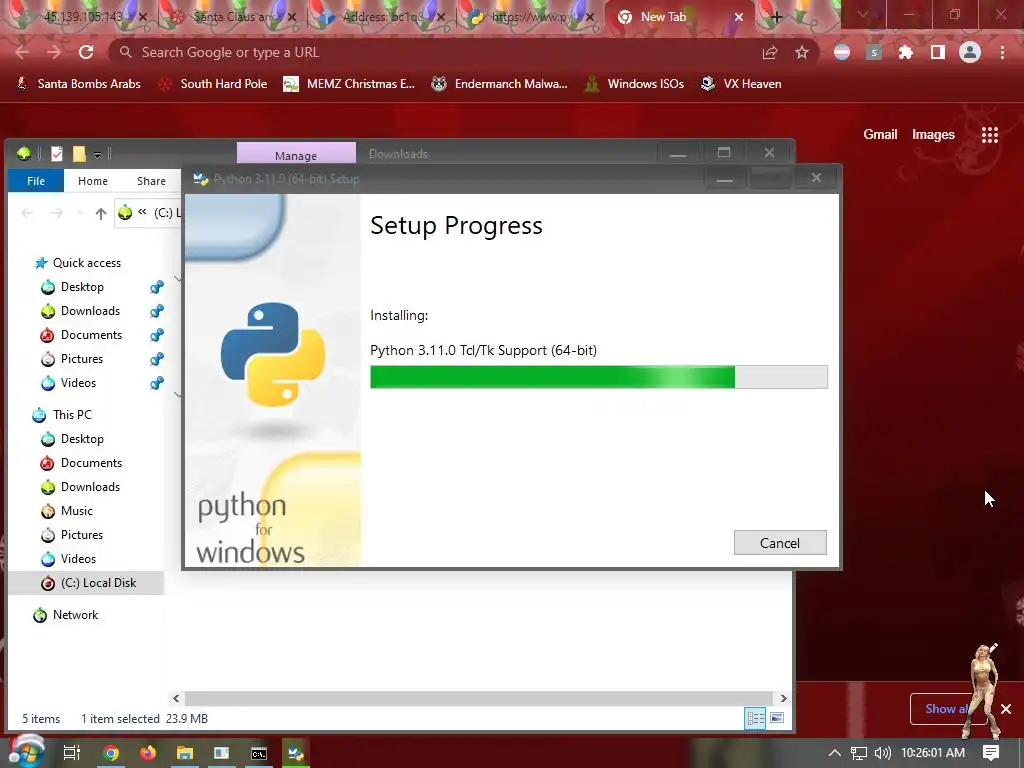
Task: Open Firefox from the taskbar
Action: pos(148,753)
